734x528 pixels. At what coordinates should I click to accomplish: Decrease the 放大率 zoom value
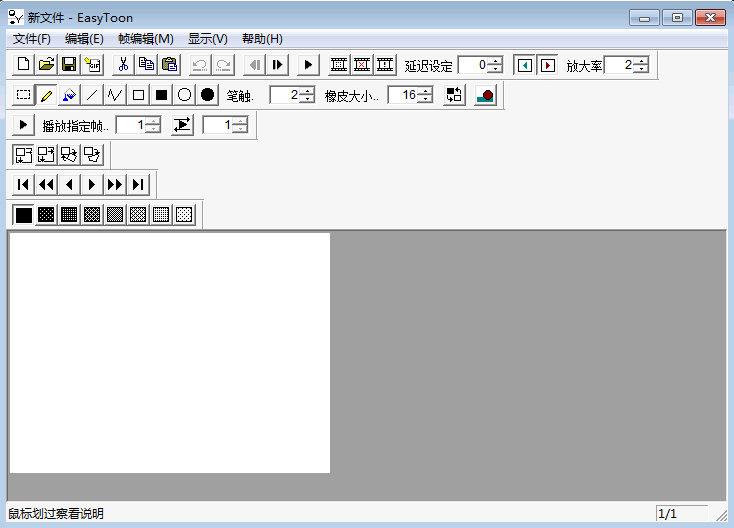642,69
